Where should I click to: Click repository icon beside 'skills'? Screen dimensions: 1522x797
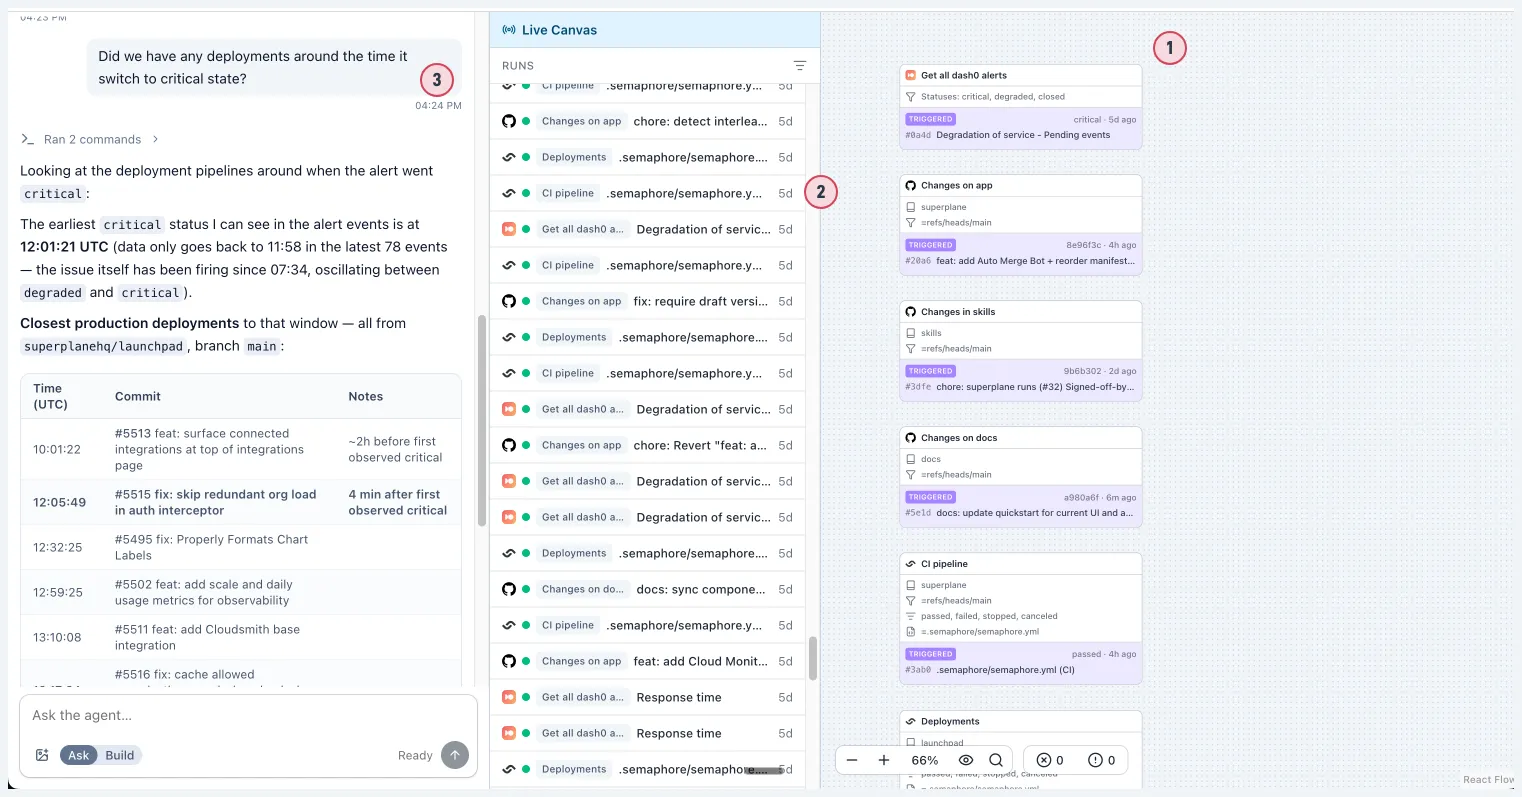(911, 333)
